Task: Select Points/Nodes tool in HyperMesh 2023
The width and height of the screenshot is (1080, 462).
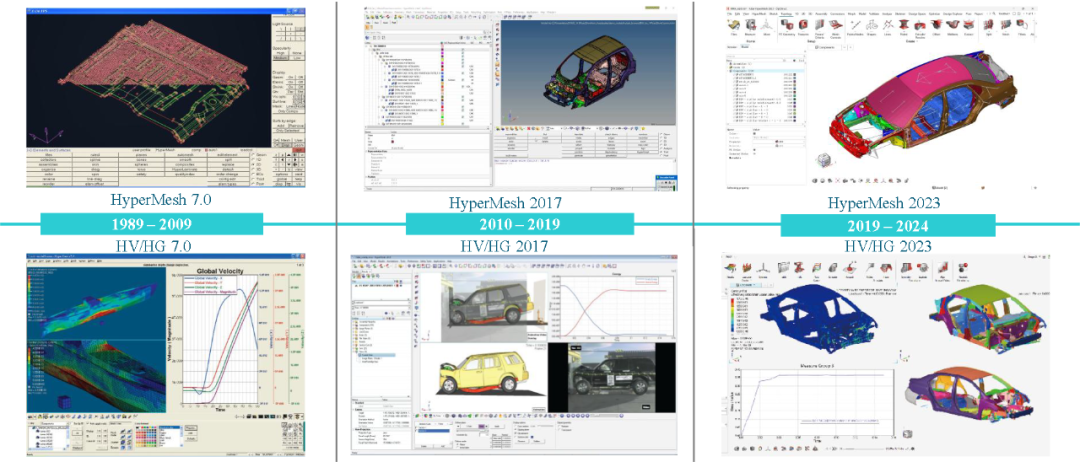Action: 855,28
